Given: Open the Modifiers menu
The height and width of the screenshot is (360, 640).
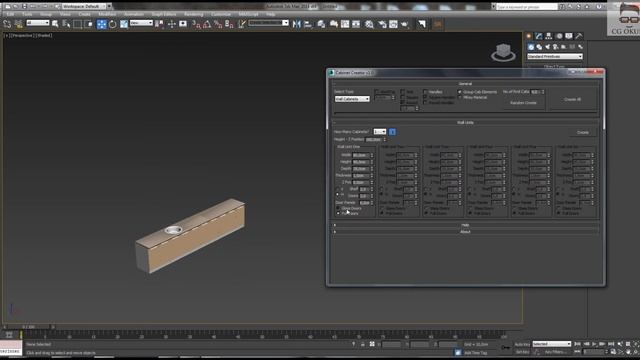Looking at the screenshot, I should click(107, 14).
